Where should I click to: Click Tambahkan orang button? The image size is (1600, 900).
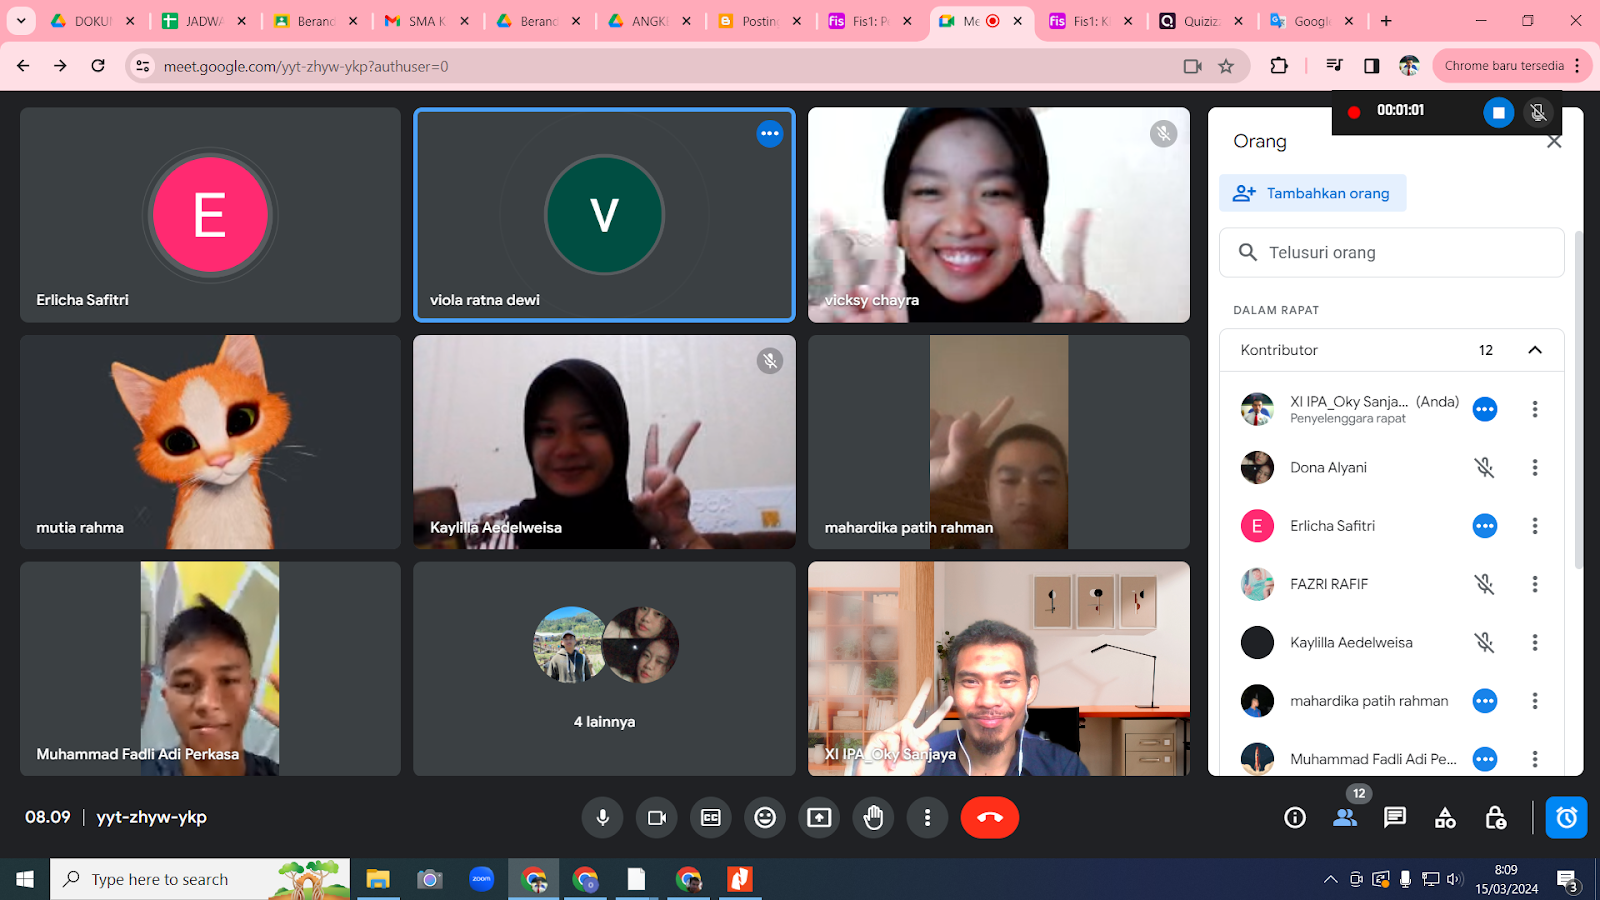(x=1312, y=193)
